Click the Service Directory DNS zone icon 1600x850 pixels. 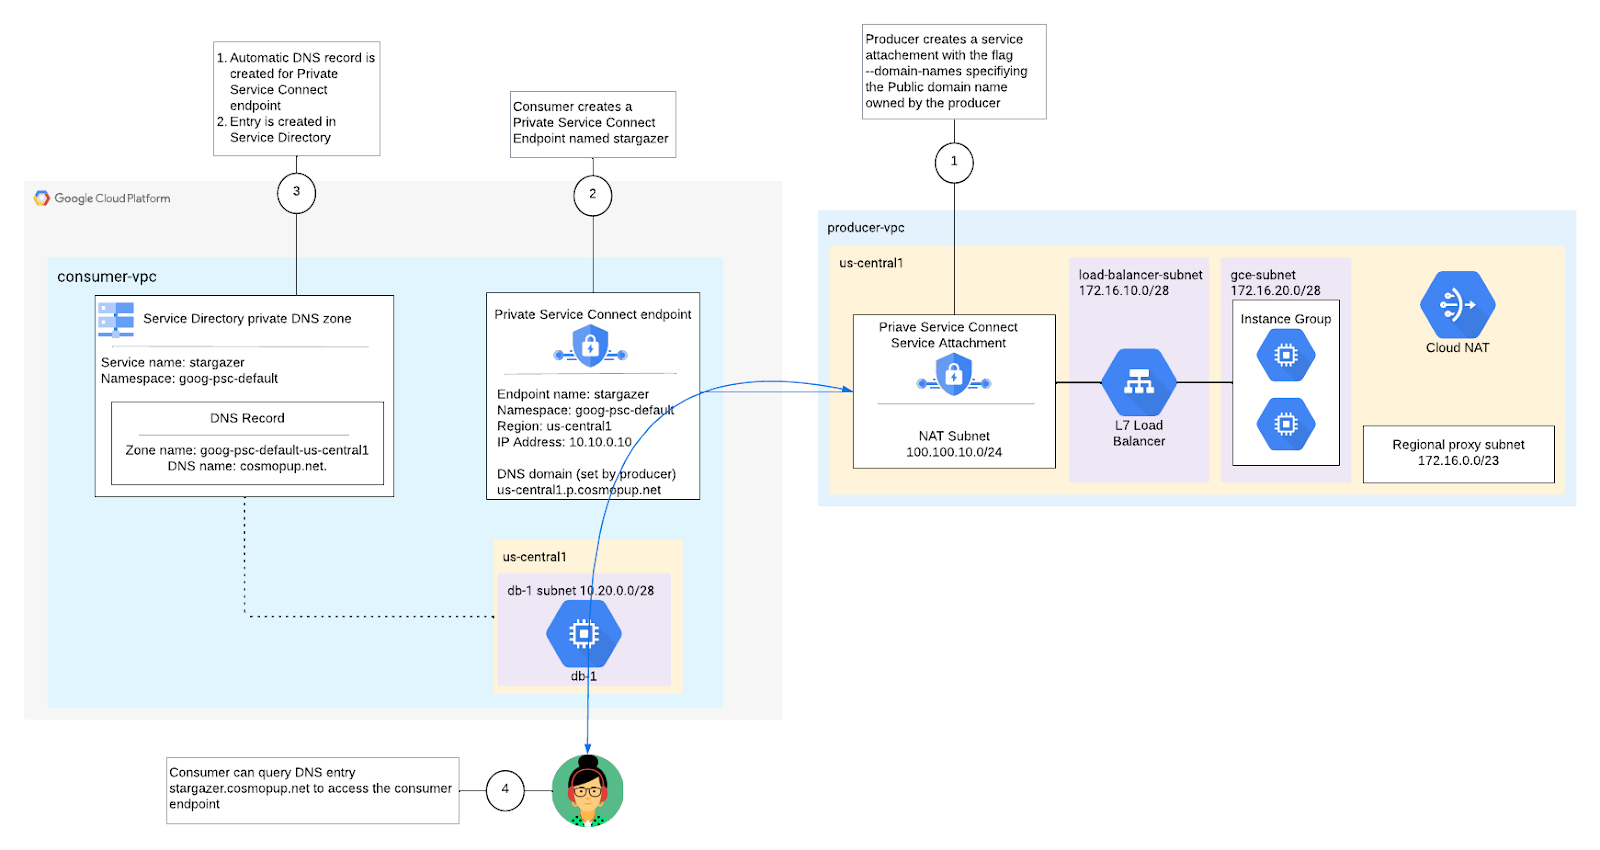[x=116, y=319]
